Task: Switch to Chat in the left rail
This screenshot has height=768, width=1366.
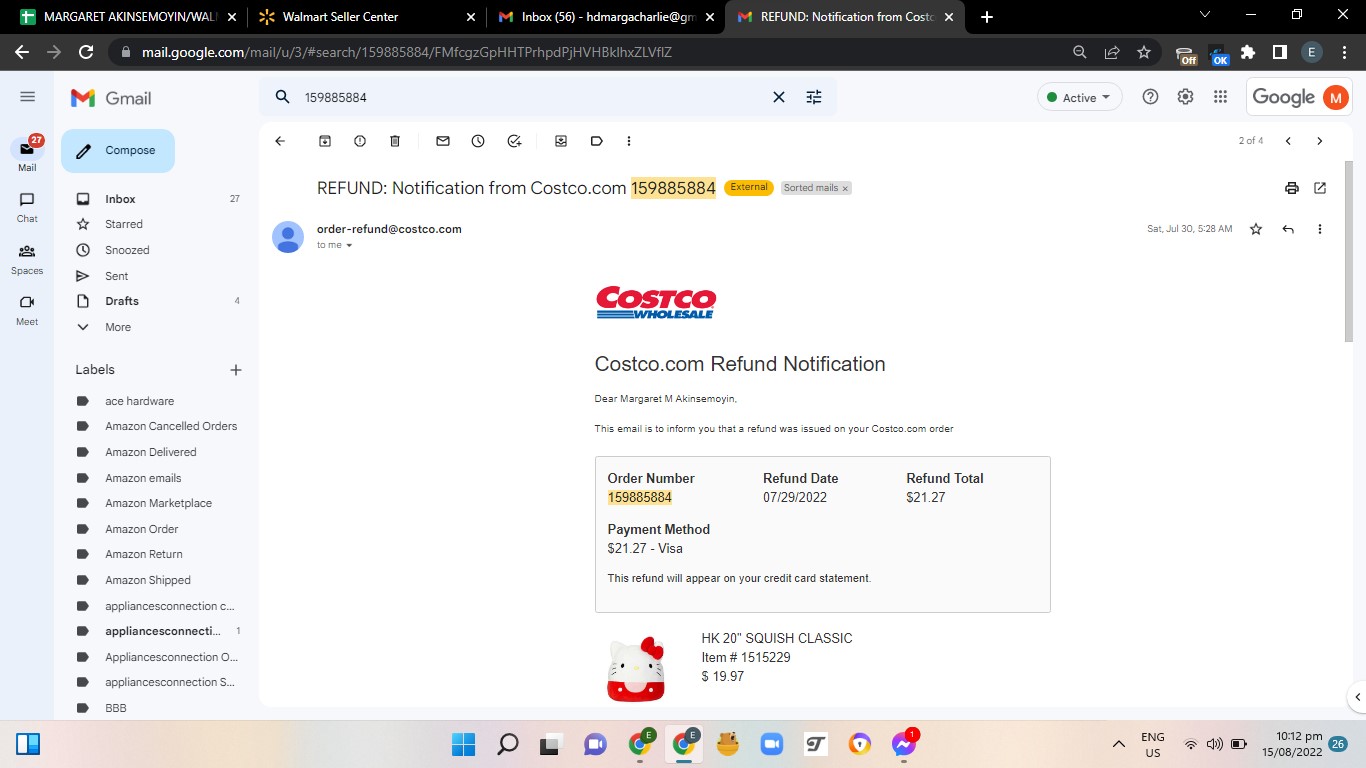Action: pyautogui.click(x=27, y=207)
